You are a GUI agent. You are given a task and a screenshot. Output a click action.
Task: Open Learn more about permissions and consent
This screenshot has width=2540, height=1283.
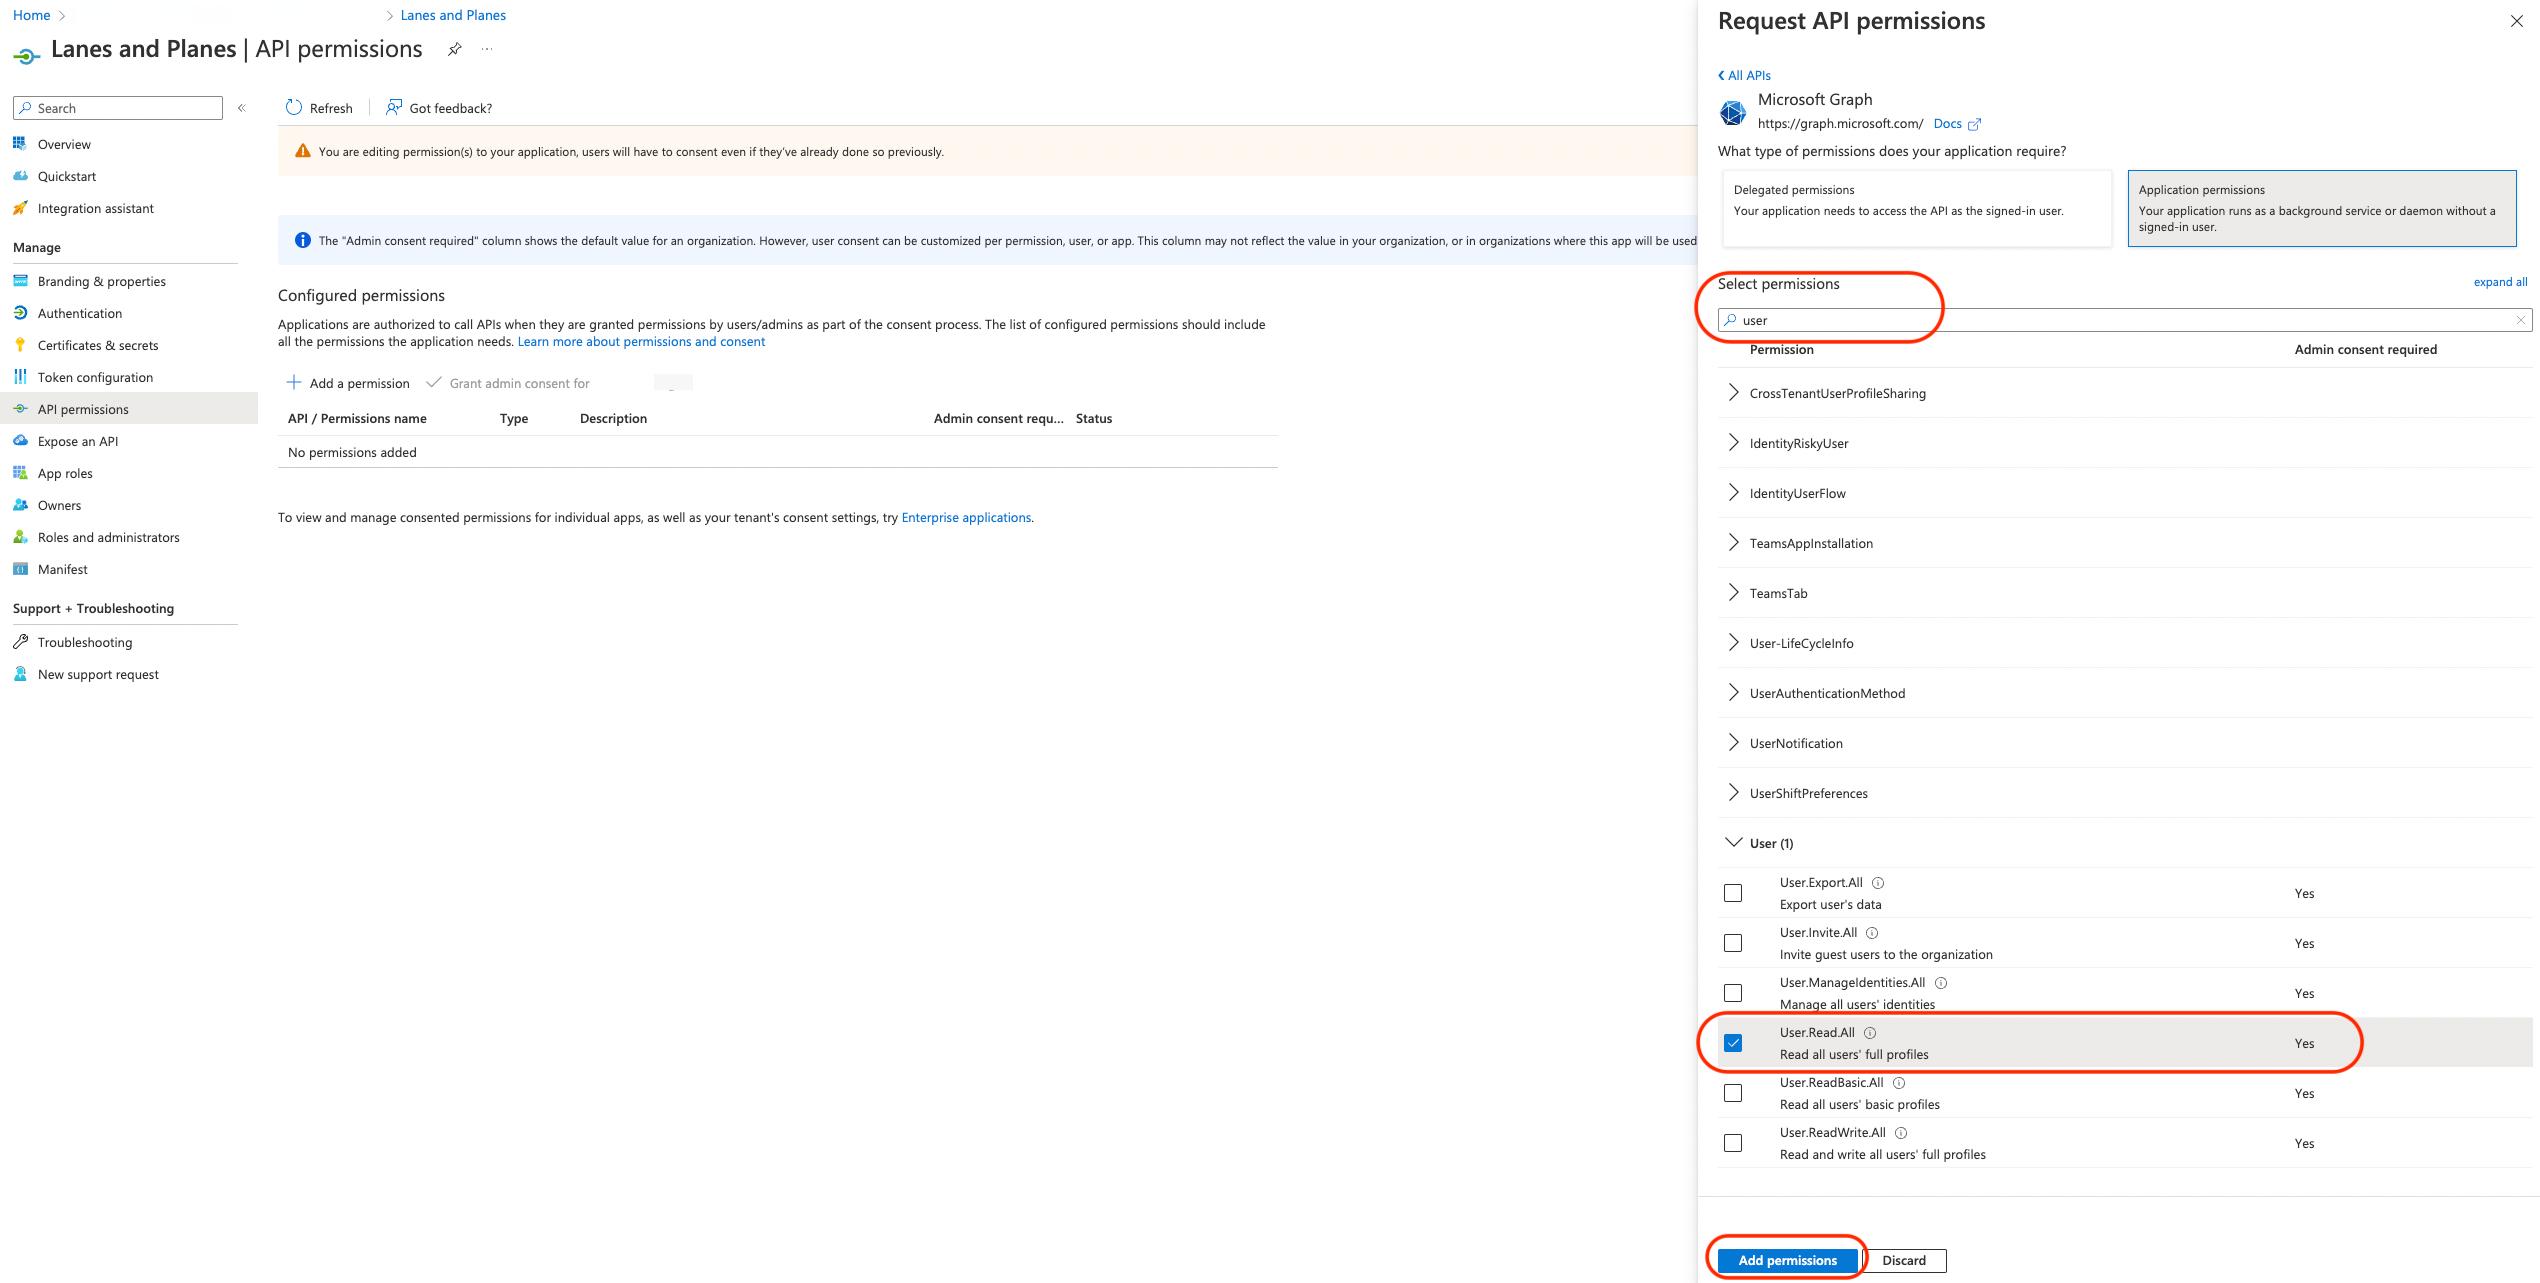(641, 341)
